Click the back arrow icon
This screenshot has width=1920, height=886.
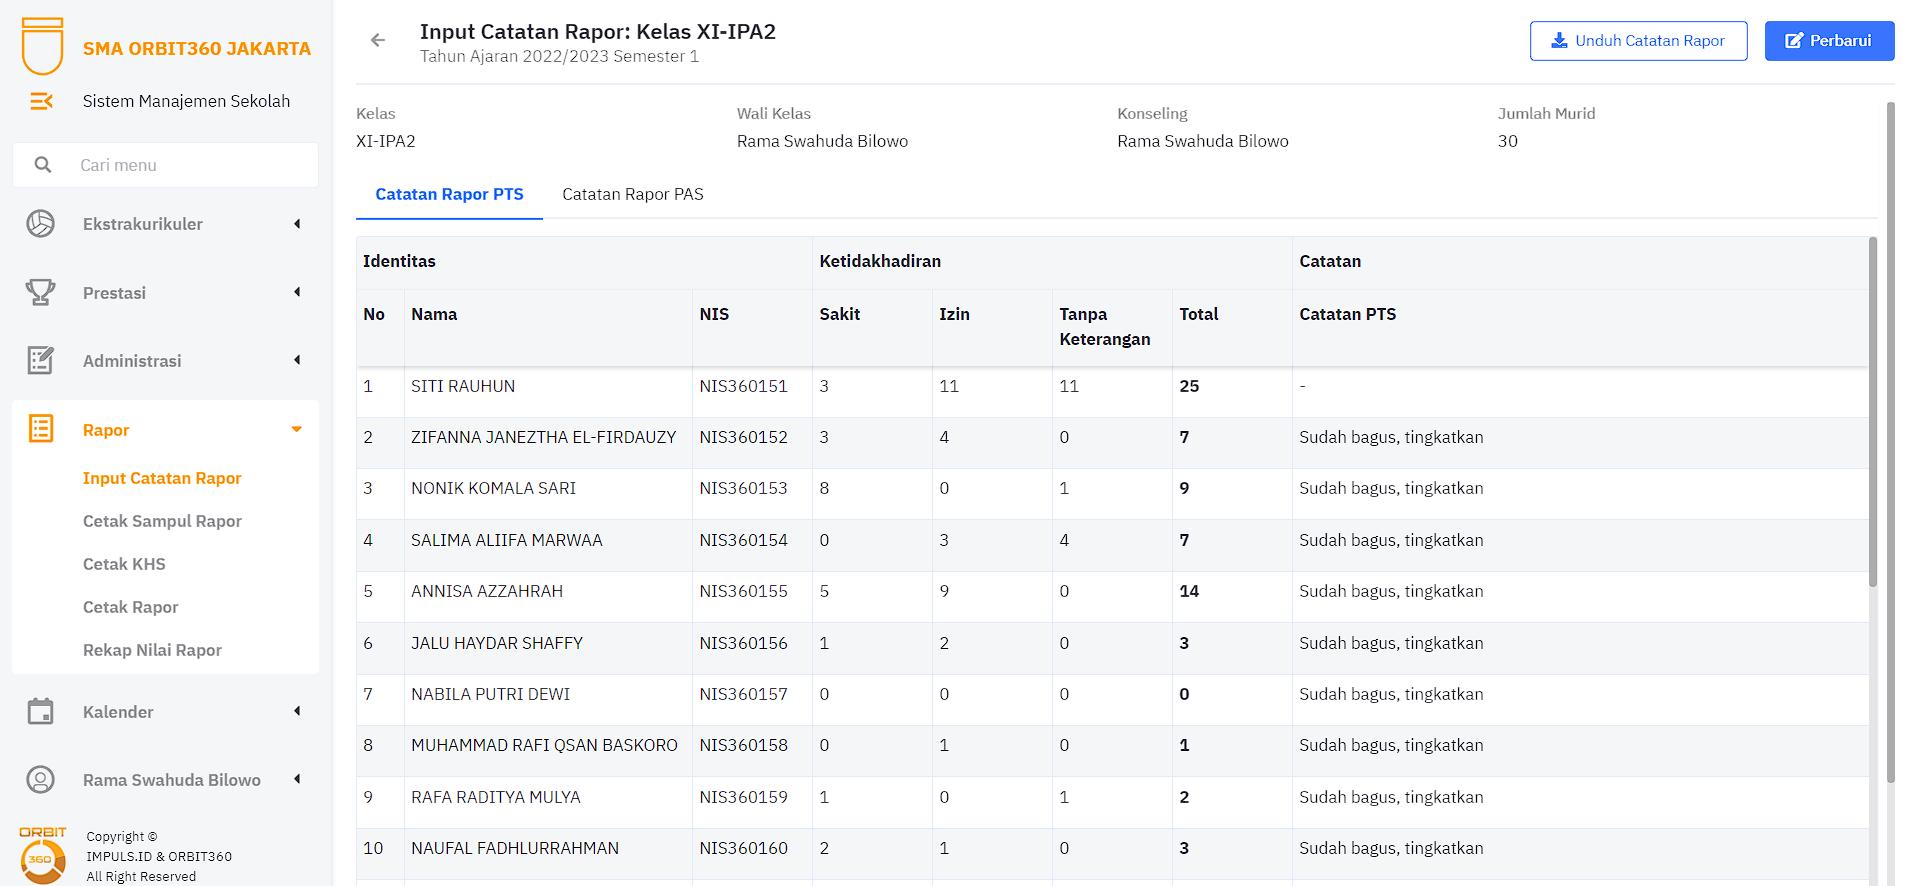click(378, 40)
